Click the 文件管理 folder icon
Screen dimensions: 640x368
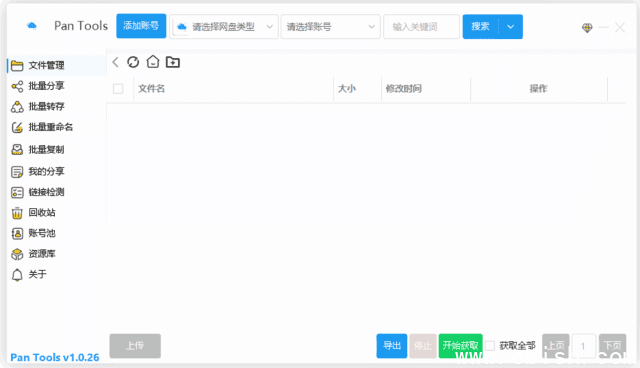point(17,65)
